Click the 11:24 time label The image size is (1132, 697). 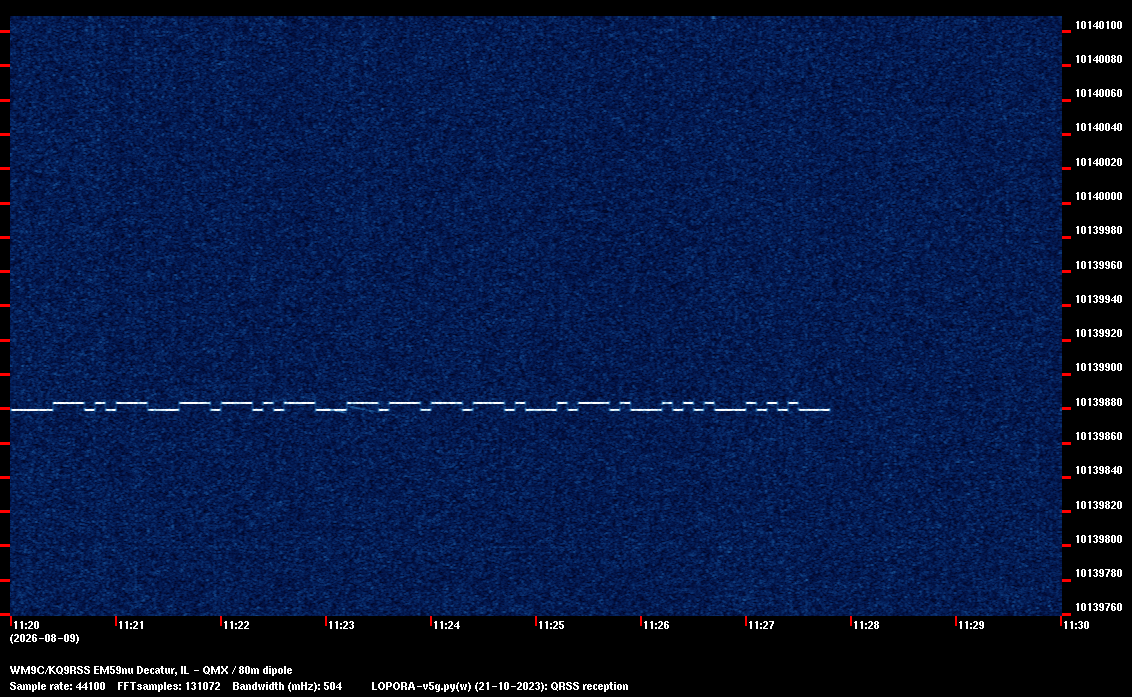coord(446,625)
